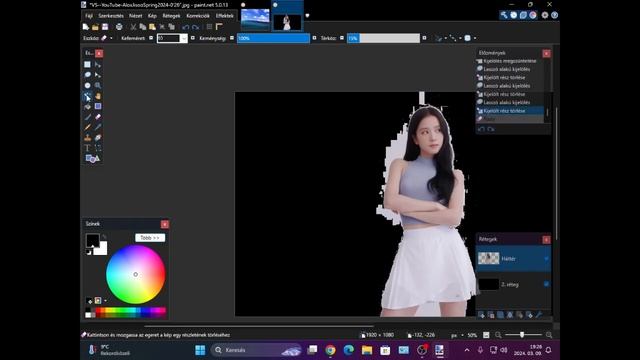Open the Settings gear icon
The image size is (640, 360).
[x=545, y=15]
